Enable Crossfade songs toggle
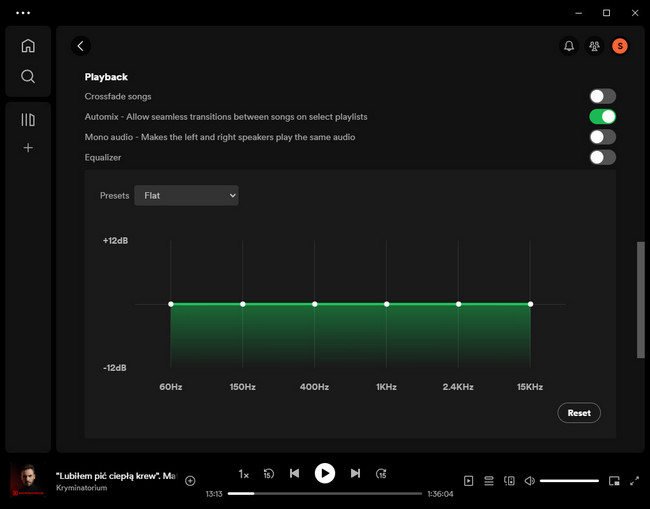 602,97
